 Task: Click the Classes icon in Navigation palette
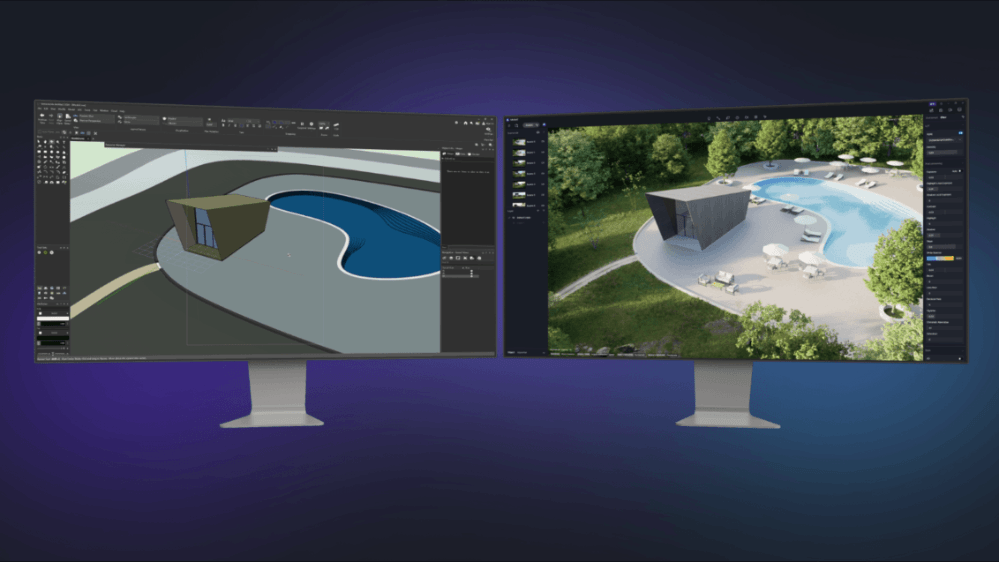click(x=444, y=258)
